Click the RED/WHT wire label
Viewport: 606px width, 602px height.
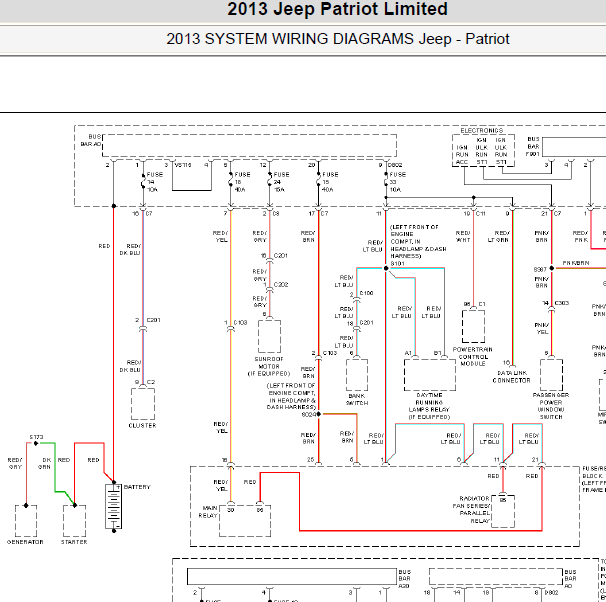(463, 236)
